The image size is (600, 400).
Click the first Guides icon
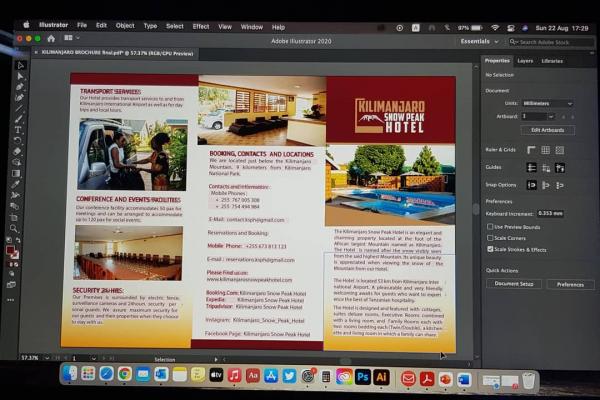tap(531, 167)
